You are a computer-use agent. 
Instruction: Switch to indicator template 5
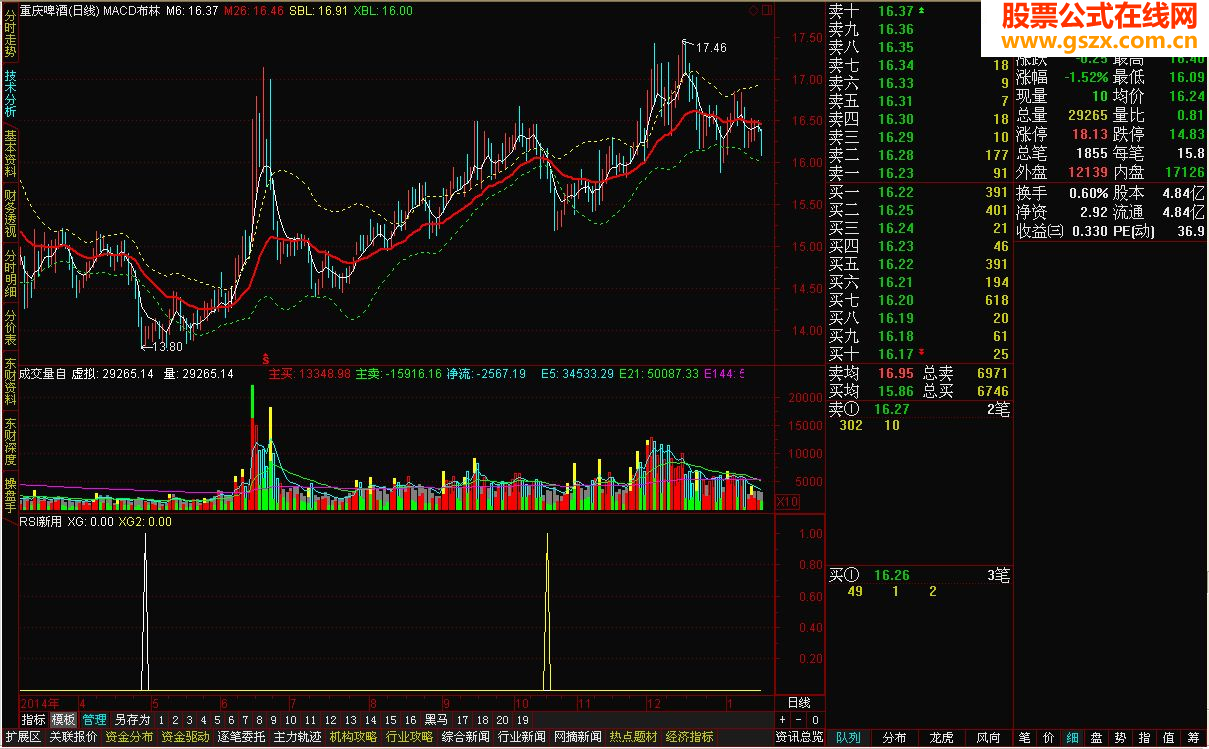[x=217, y=719]
